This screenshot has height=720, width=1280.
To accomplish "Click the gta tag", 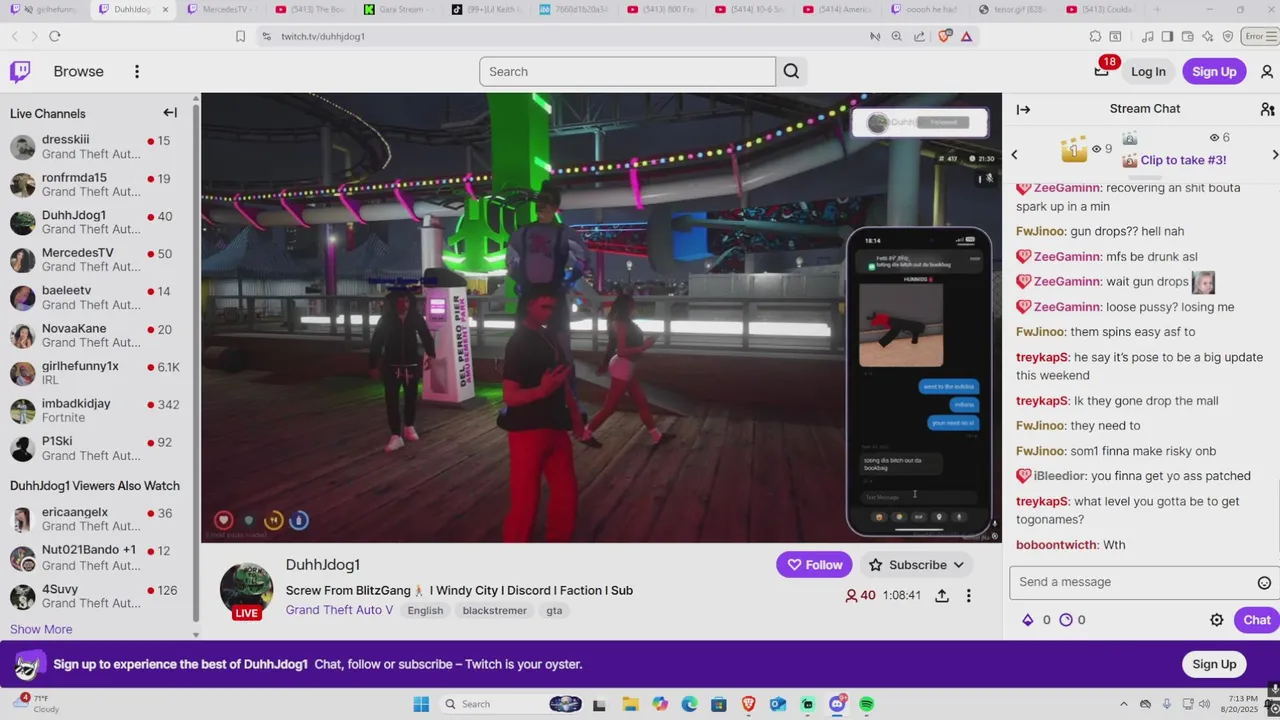I will 554,610.
